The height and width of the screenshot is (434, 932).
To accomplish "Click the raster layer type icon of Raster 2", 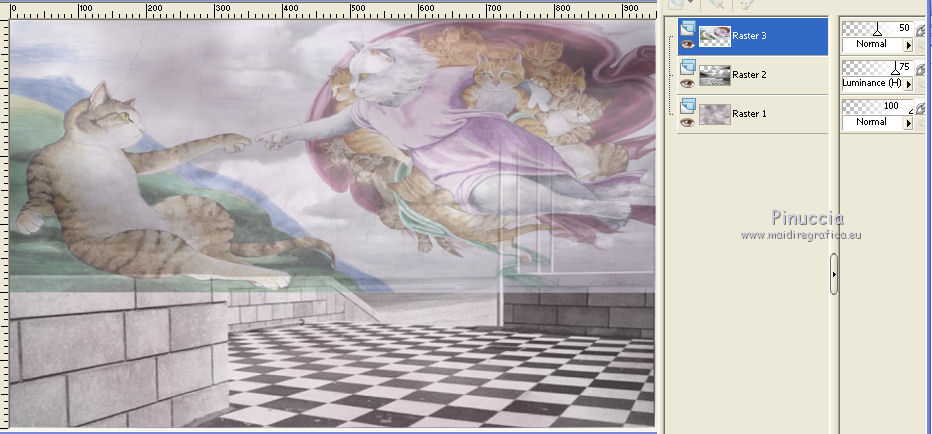I will point(688,67).
